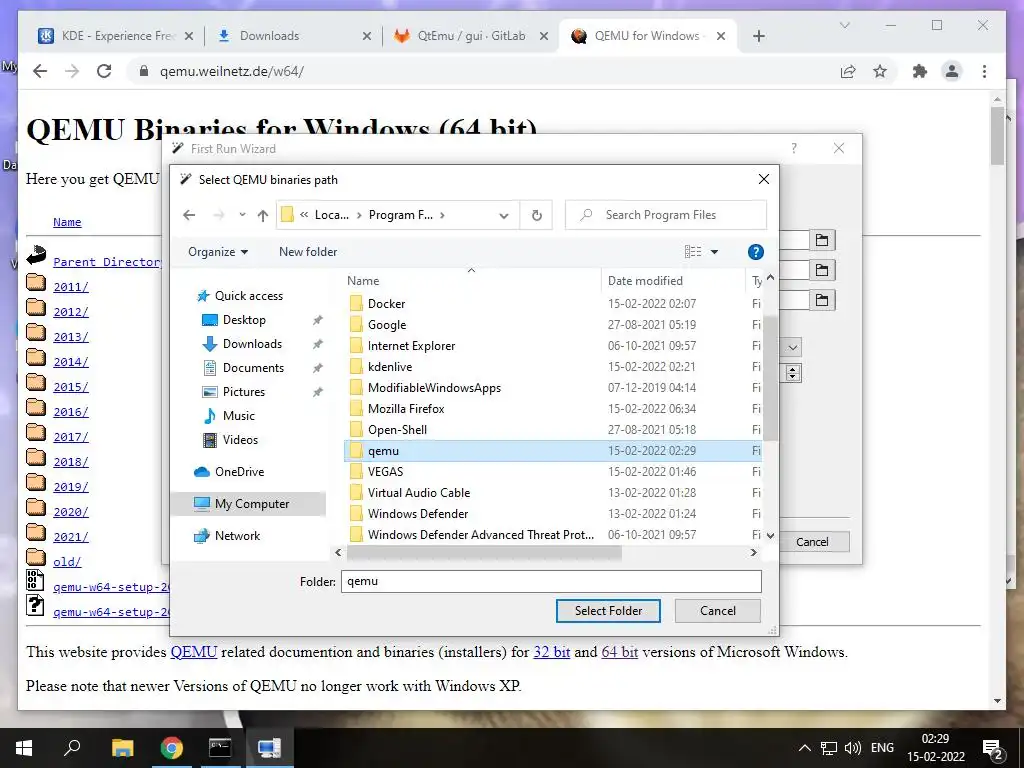Click Select Folder button
Screen dimensions: 1024x768
tap(608, 611)
